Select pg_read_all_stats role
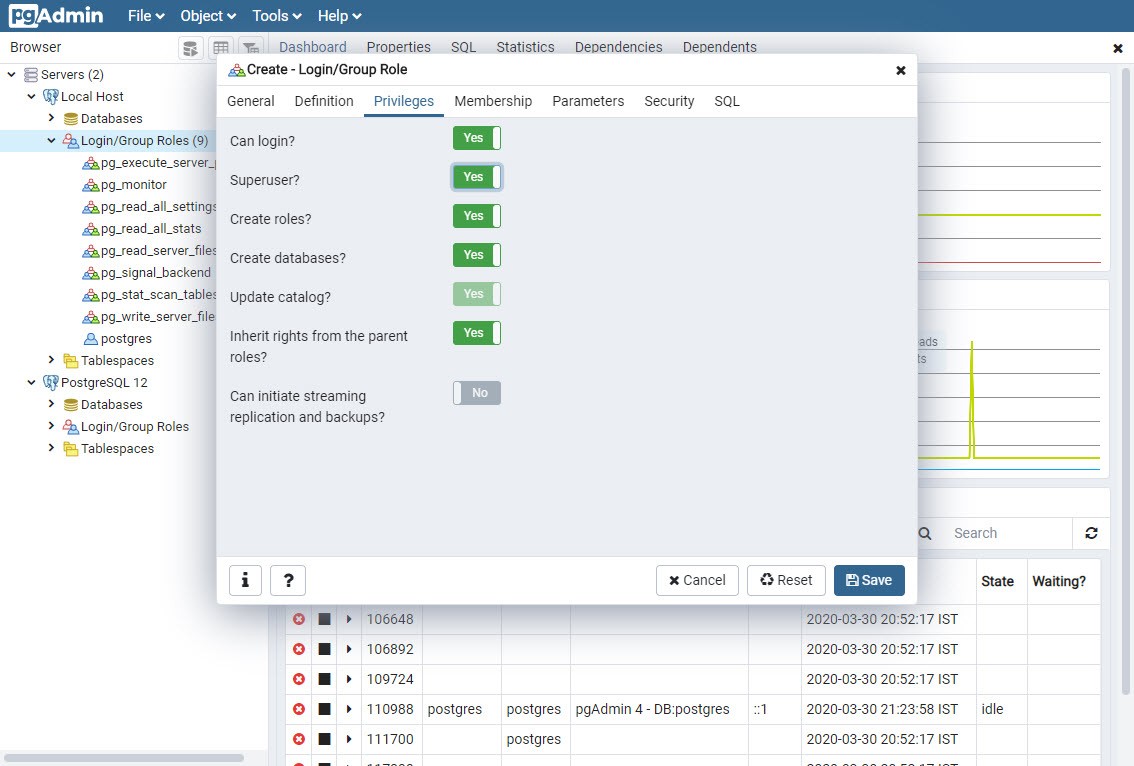 click(151, 229)
